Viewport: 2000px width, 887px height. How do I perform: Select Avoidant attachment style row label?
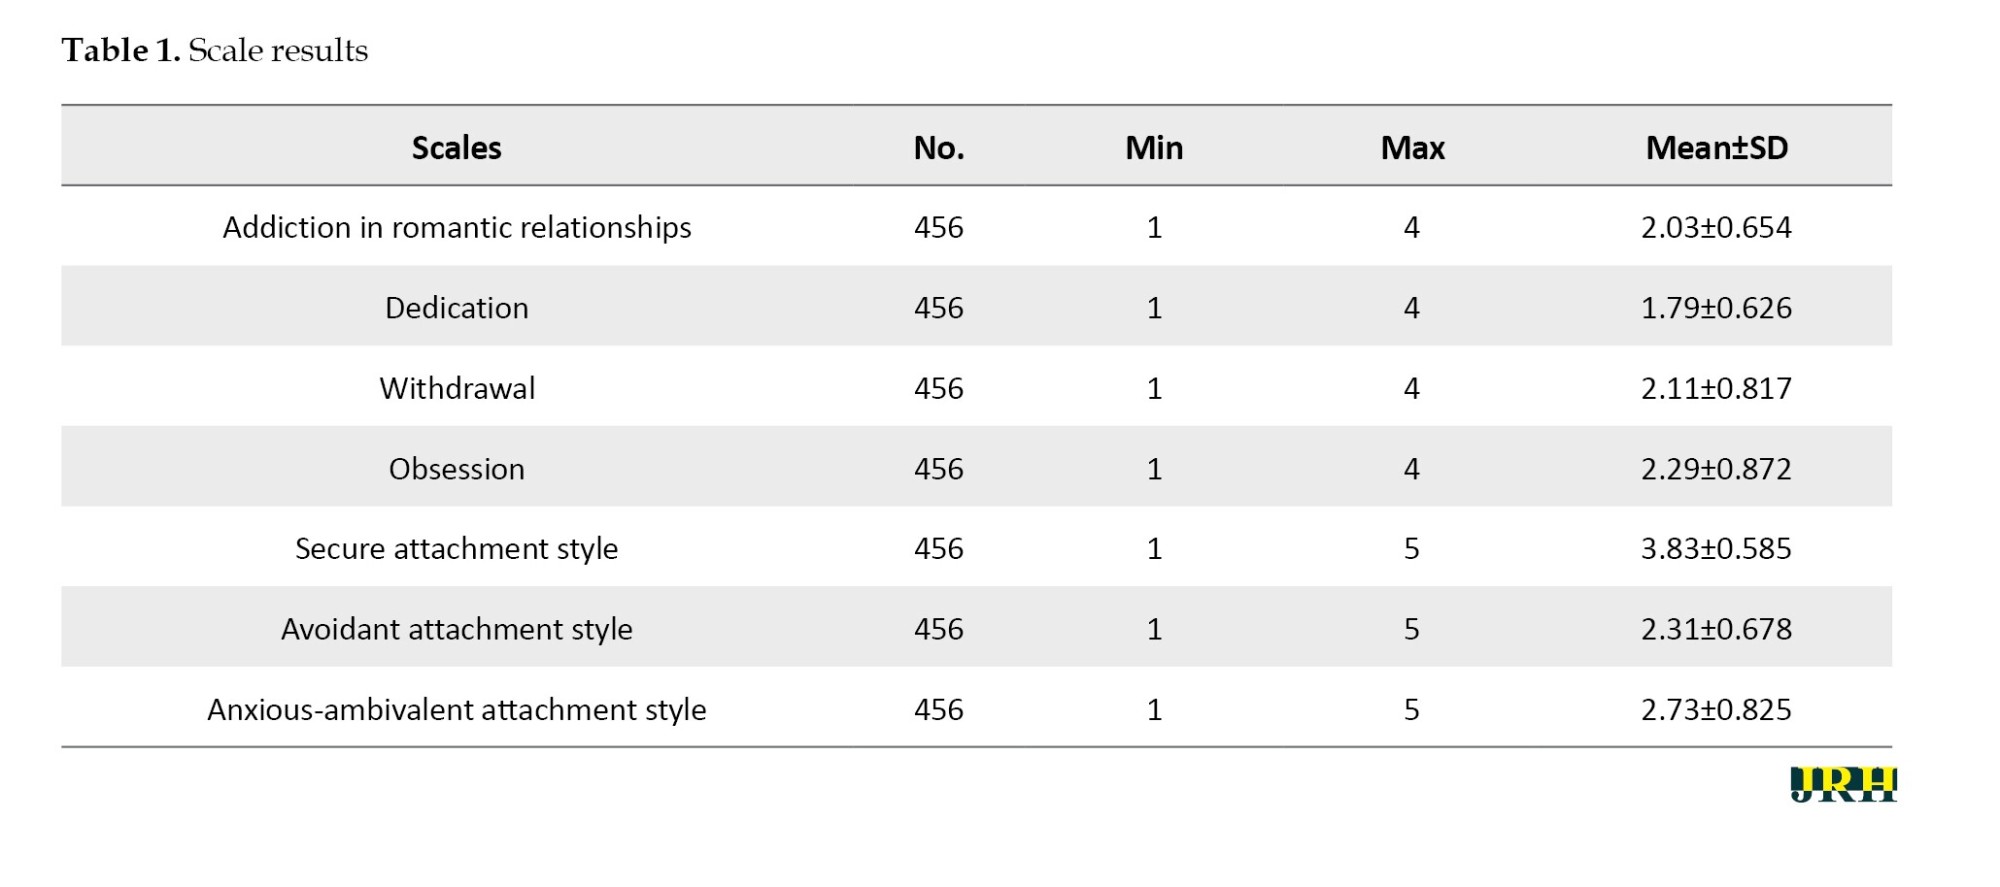coord(457,629)
